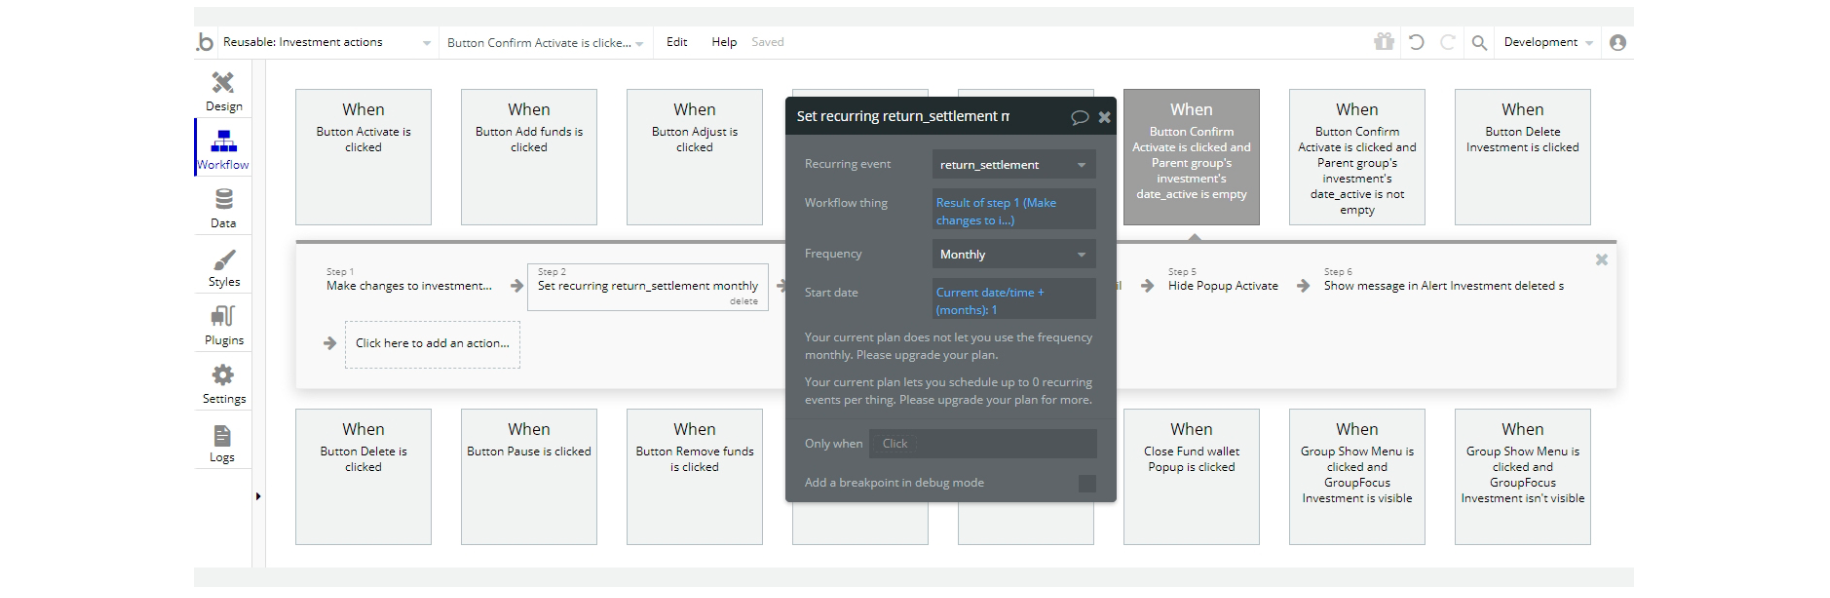The image size is (1830, 598).
Task: Open the Logs section icon
Action: tap(222, 443)
